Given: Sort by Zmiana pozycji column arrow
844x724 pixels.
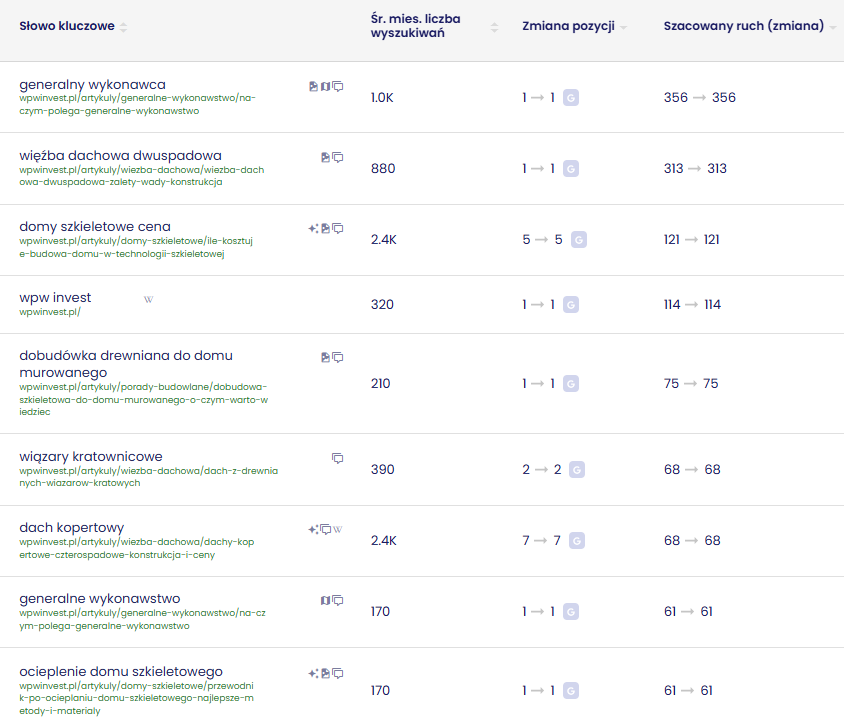Looking at the screenshot, I should (x=623, y=27).
